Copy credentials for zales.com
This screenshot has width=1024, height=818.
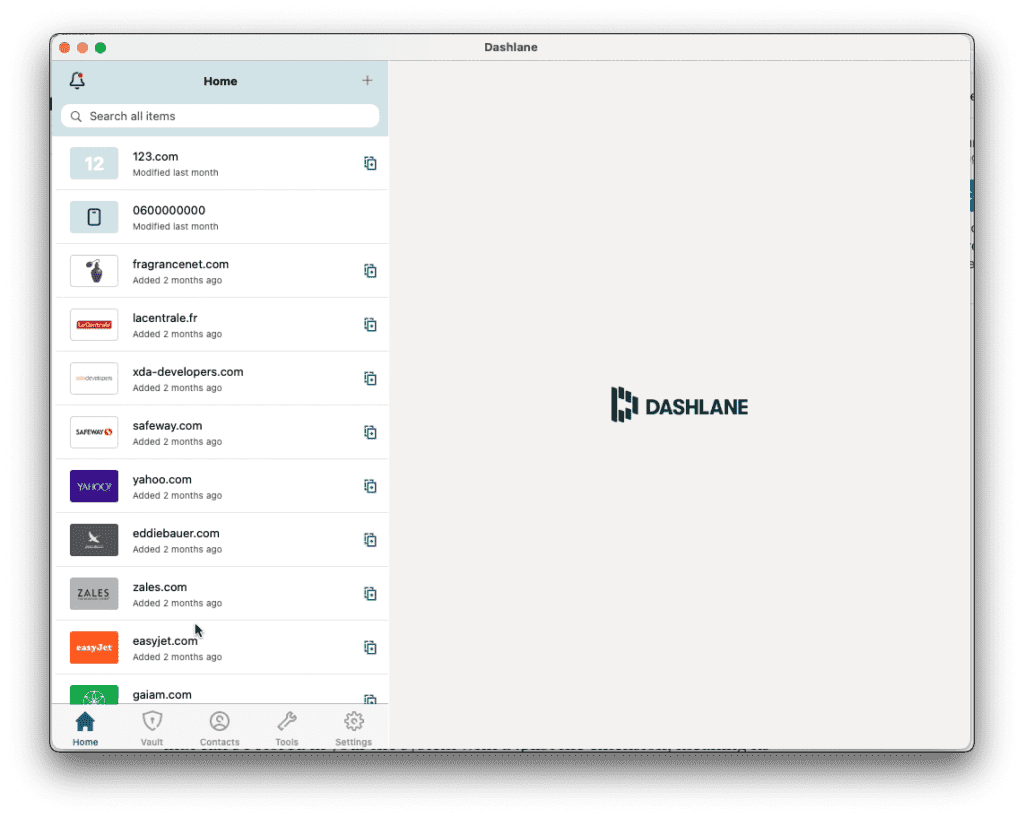(x=370, y=594)
